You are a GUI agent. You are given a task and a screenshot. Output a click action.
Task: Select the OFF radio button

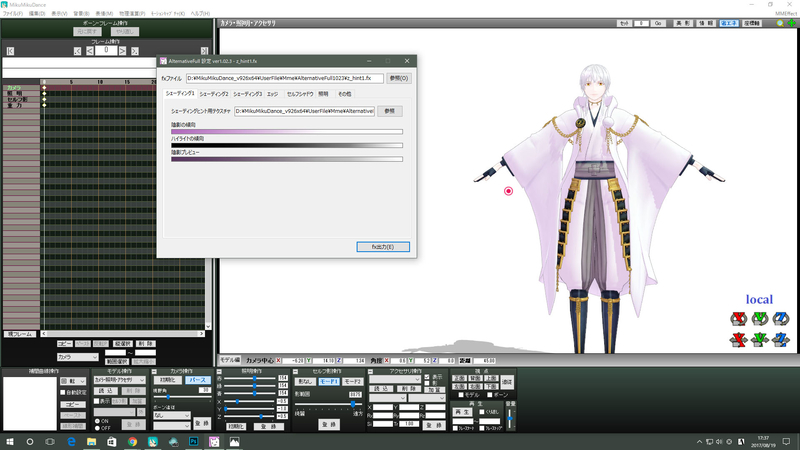click(x=97, y=428)
